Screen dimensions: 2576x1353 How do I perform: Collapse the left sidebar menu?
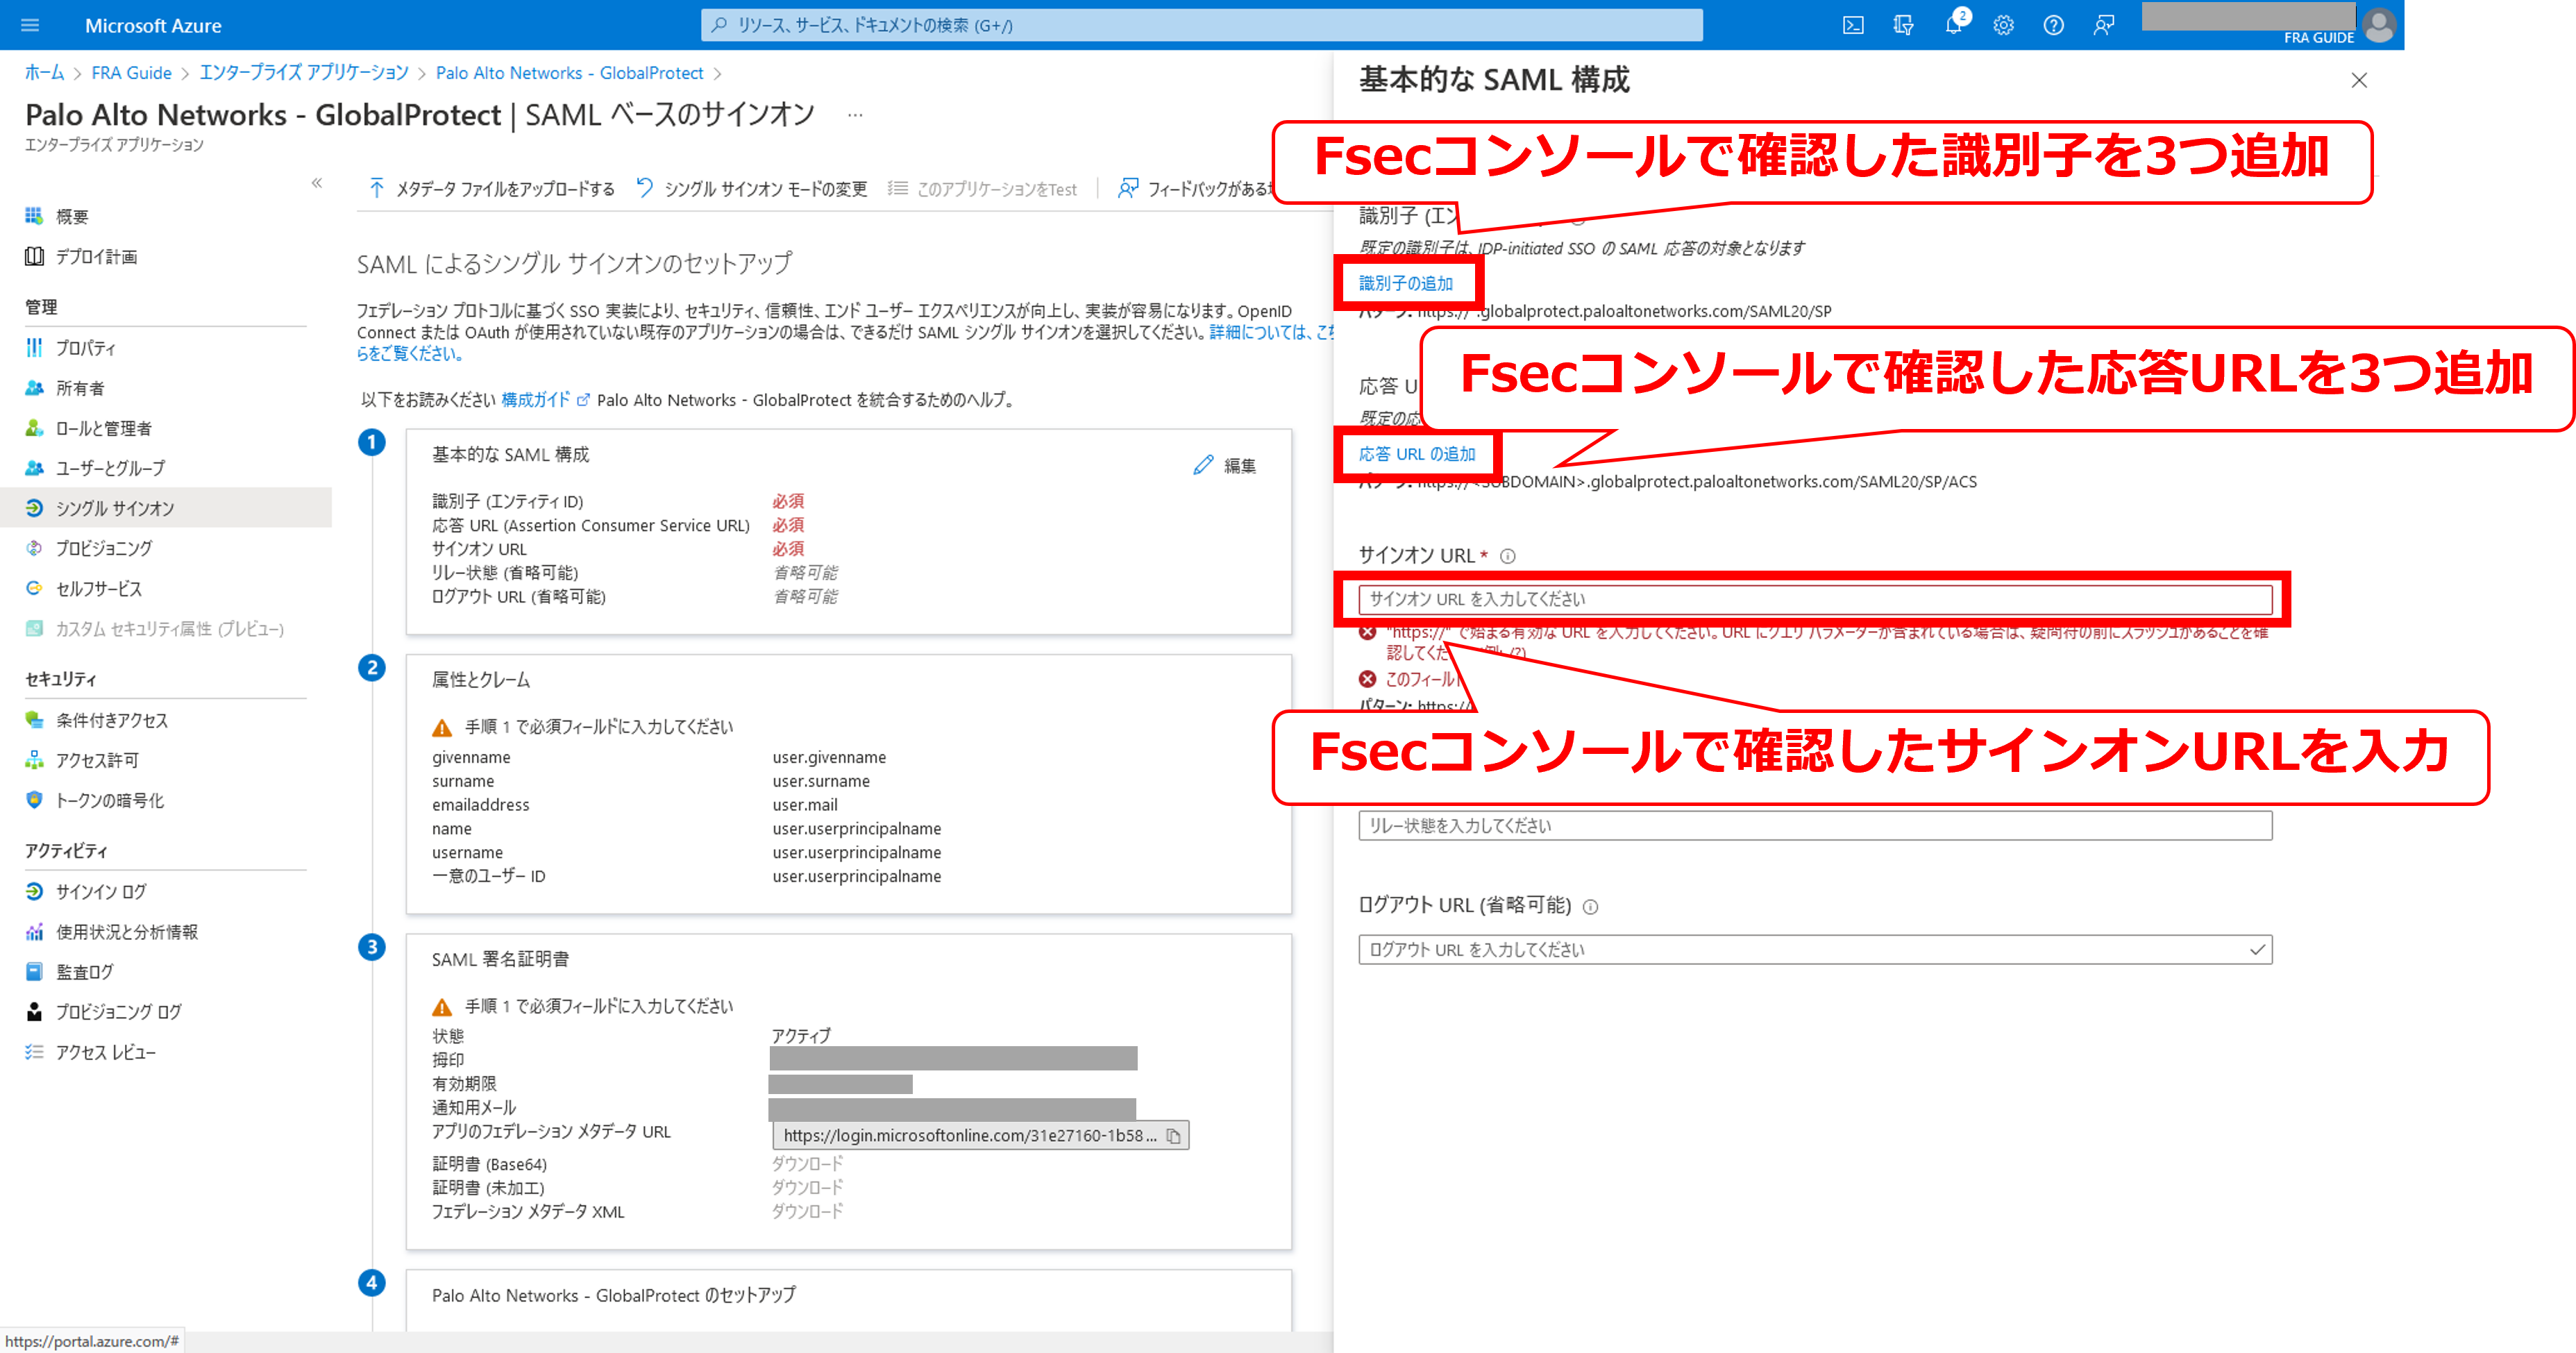point(317,183)
